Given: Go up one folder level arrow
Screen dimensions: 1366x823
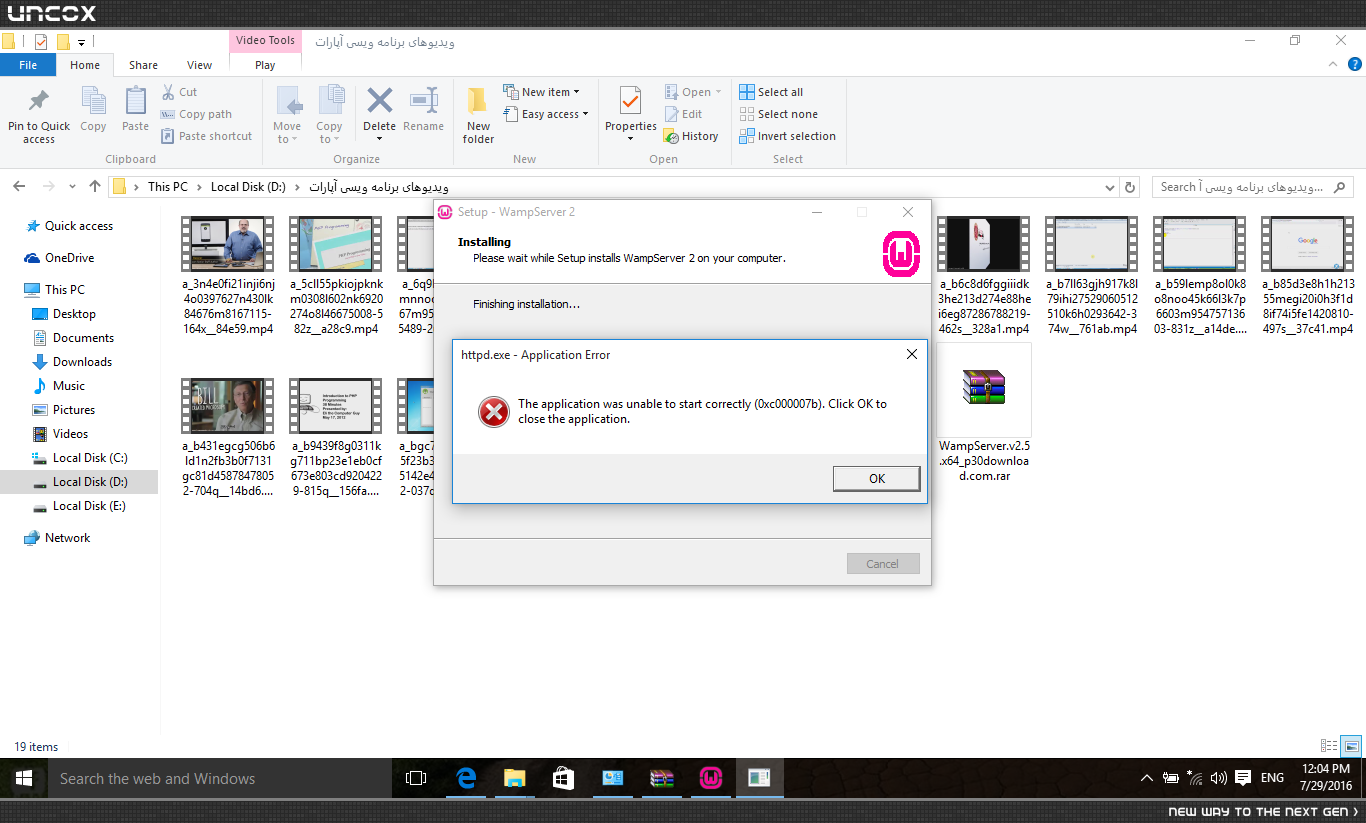Looking at the screenshot, I should point(95,186).
